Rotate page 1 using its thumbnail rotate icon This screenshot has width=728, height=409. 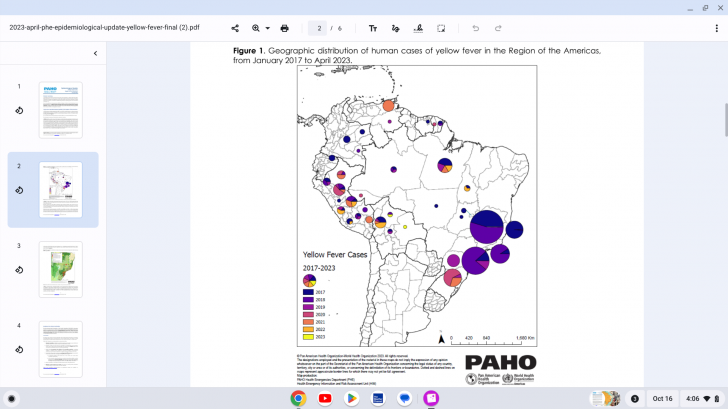click(19, 110)
